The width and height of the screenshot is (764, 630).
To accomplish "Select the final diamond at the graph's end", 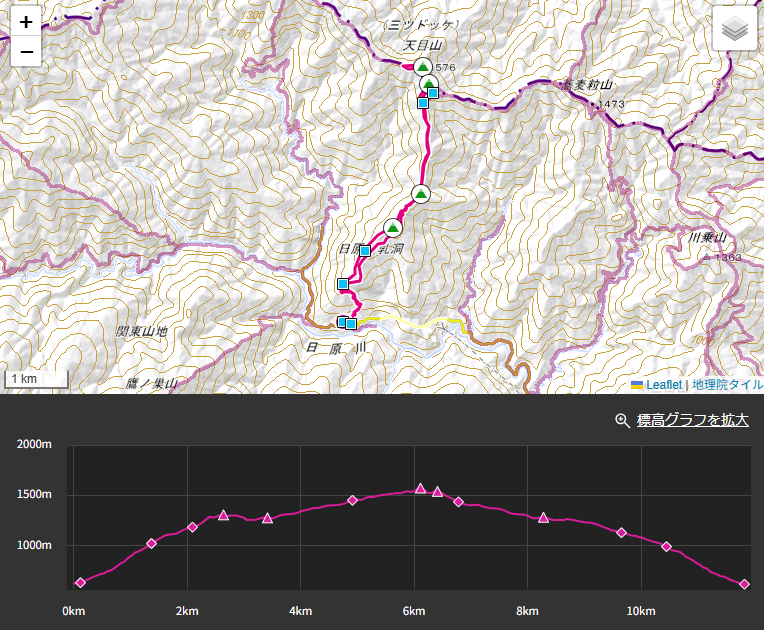I will (x=744, y=584).
